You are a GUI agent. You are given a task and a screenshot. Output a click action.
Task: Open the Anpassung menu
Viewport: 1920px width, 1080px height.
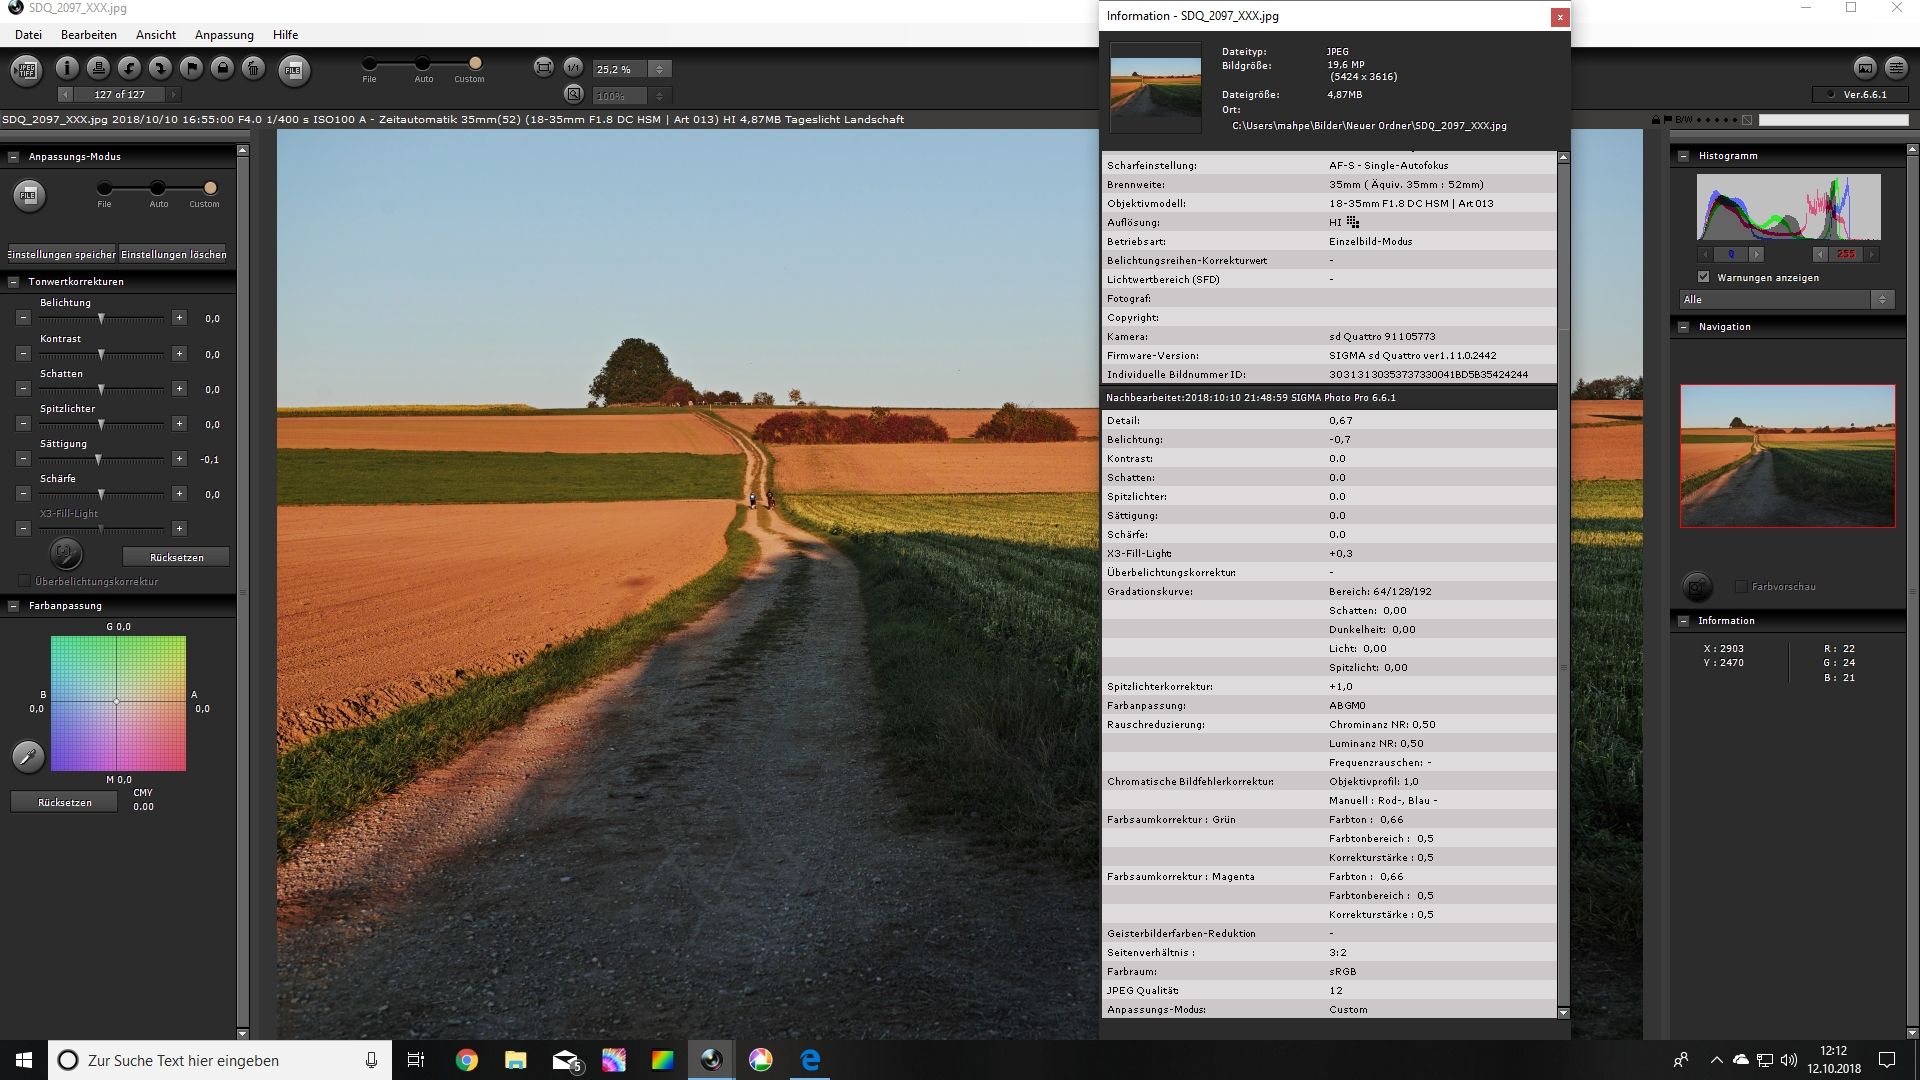pos(224,34)
